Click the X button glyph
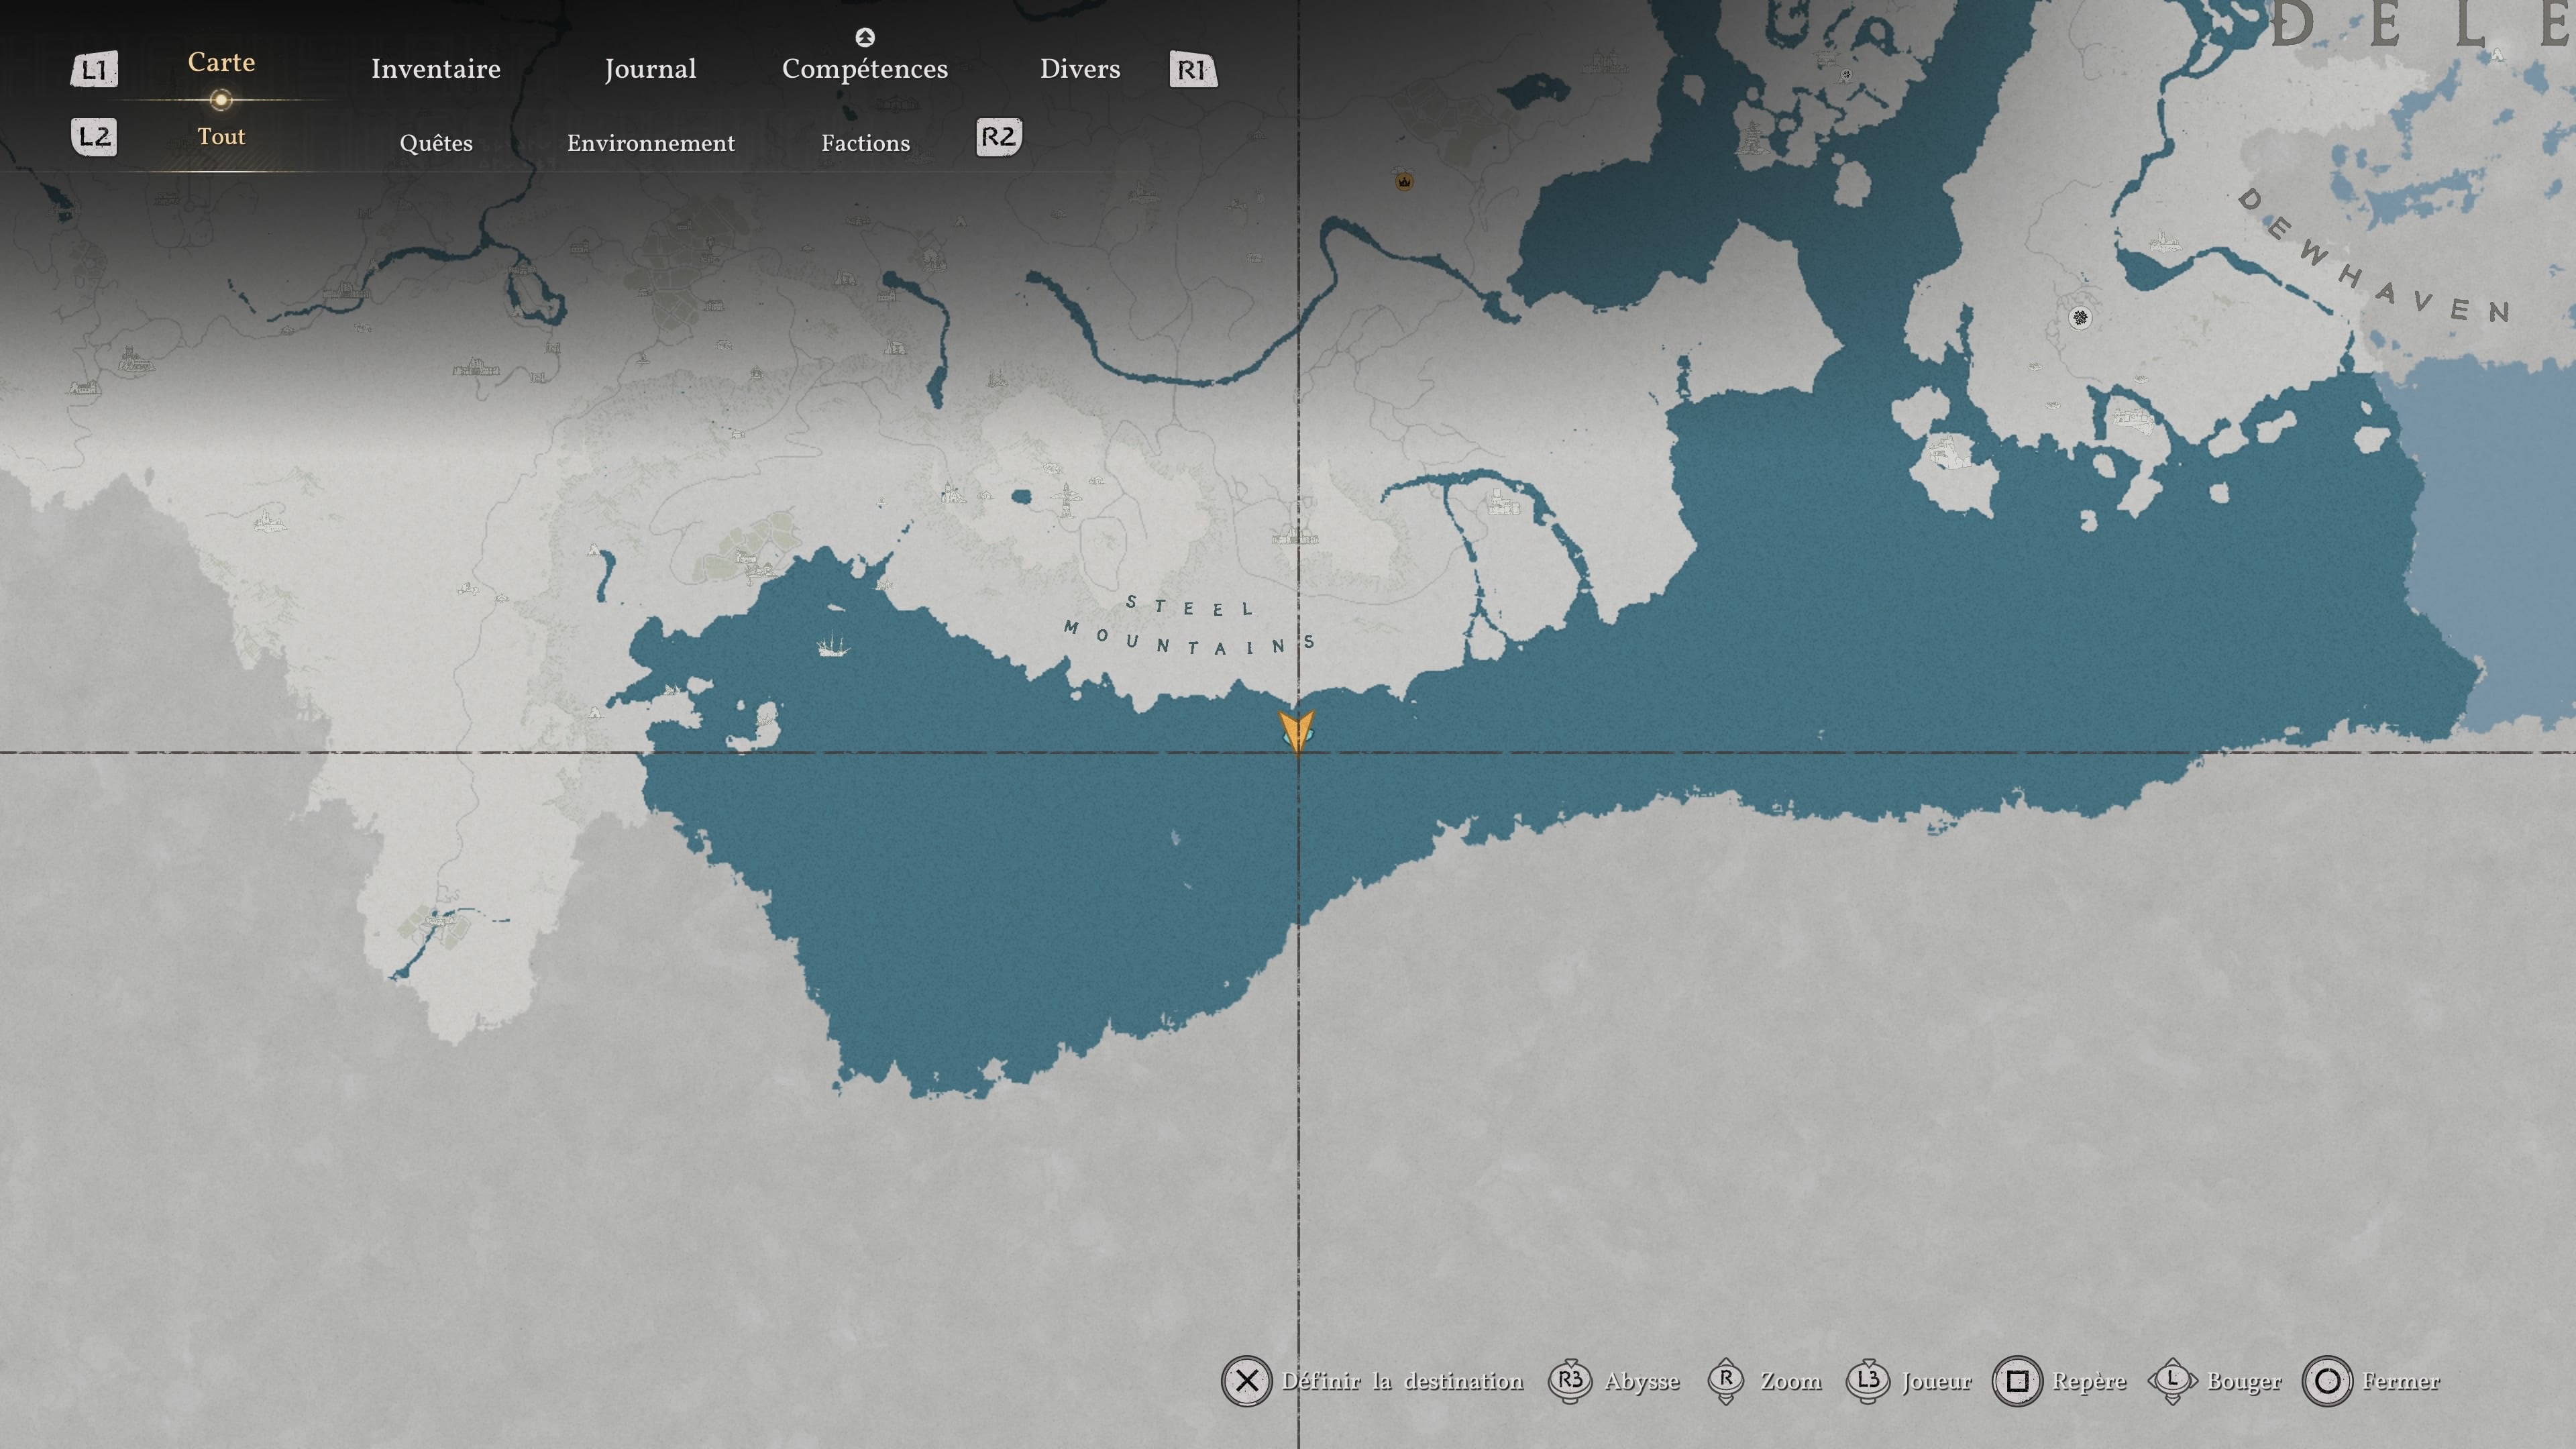Screen dimensions: 2576x1449 pyautogui.click(x=1246, y=1381)
